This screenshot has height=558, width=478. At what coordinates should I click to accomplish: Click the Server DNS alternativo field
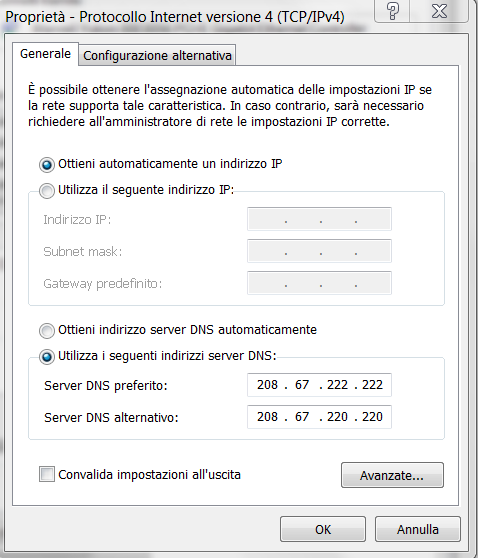point(319,417)
